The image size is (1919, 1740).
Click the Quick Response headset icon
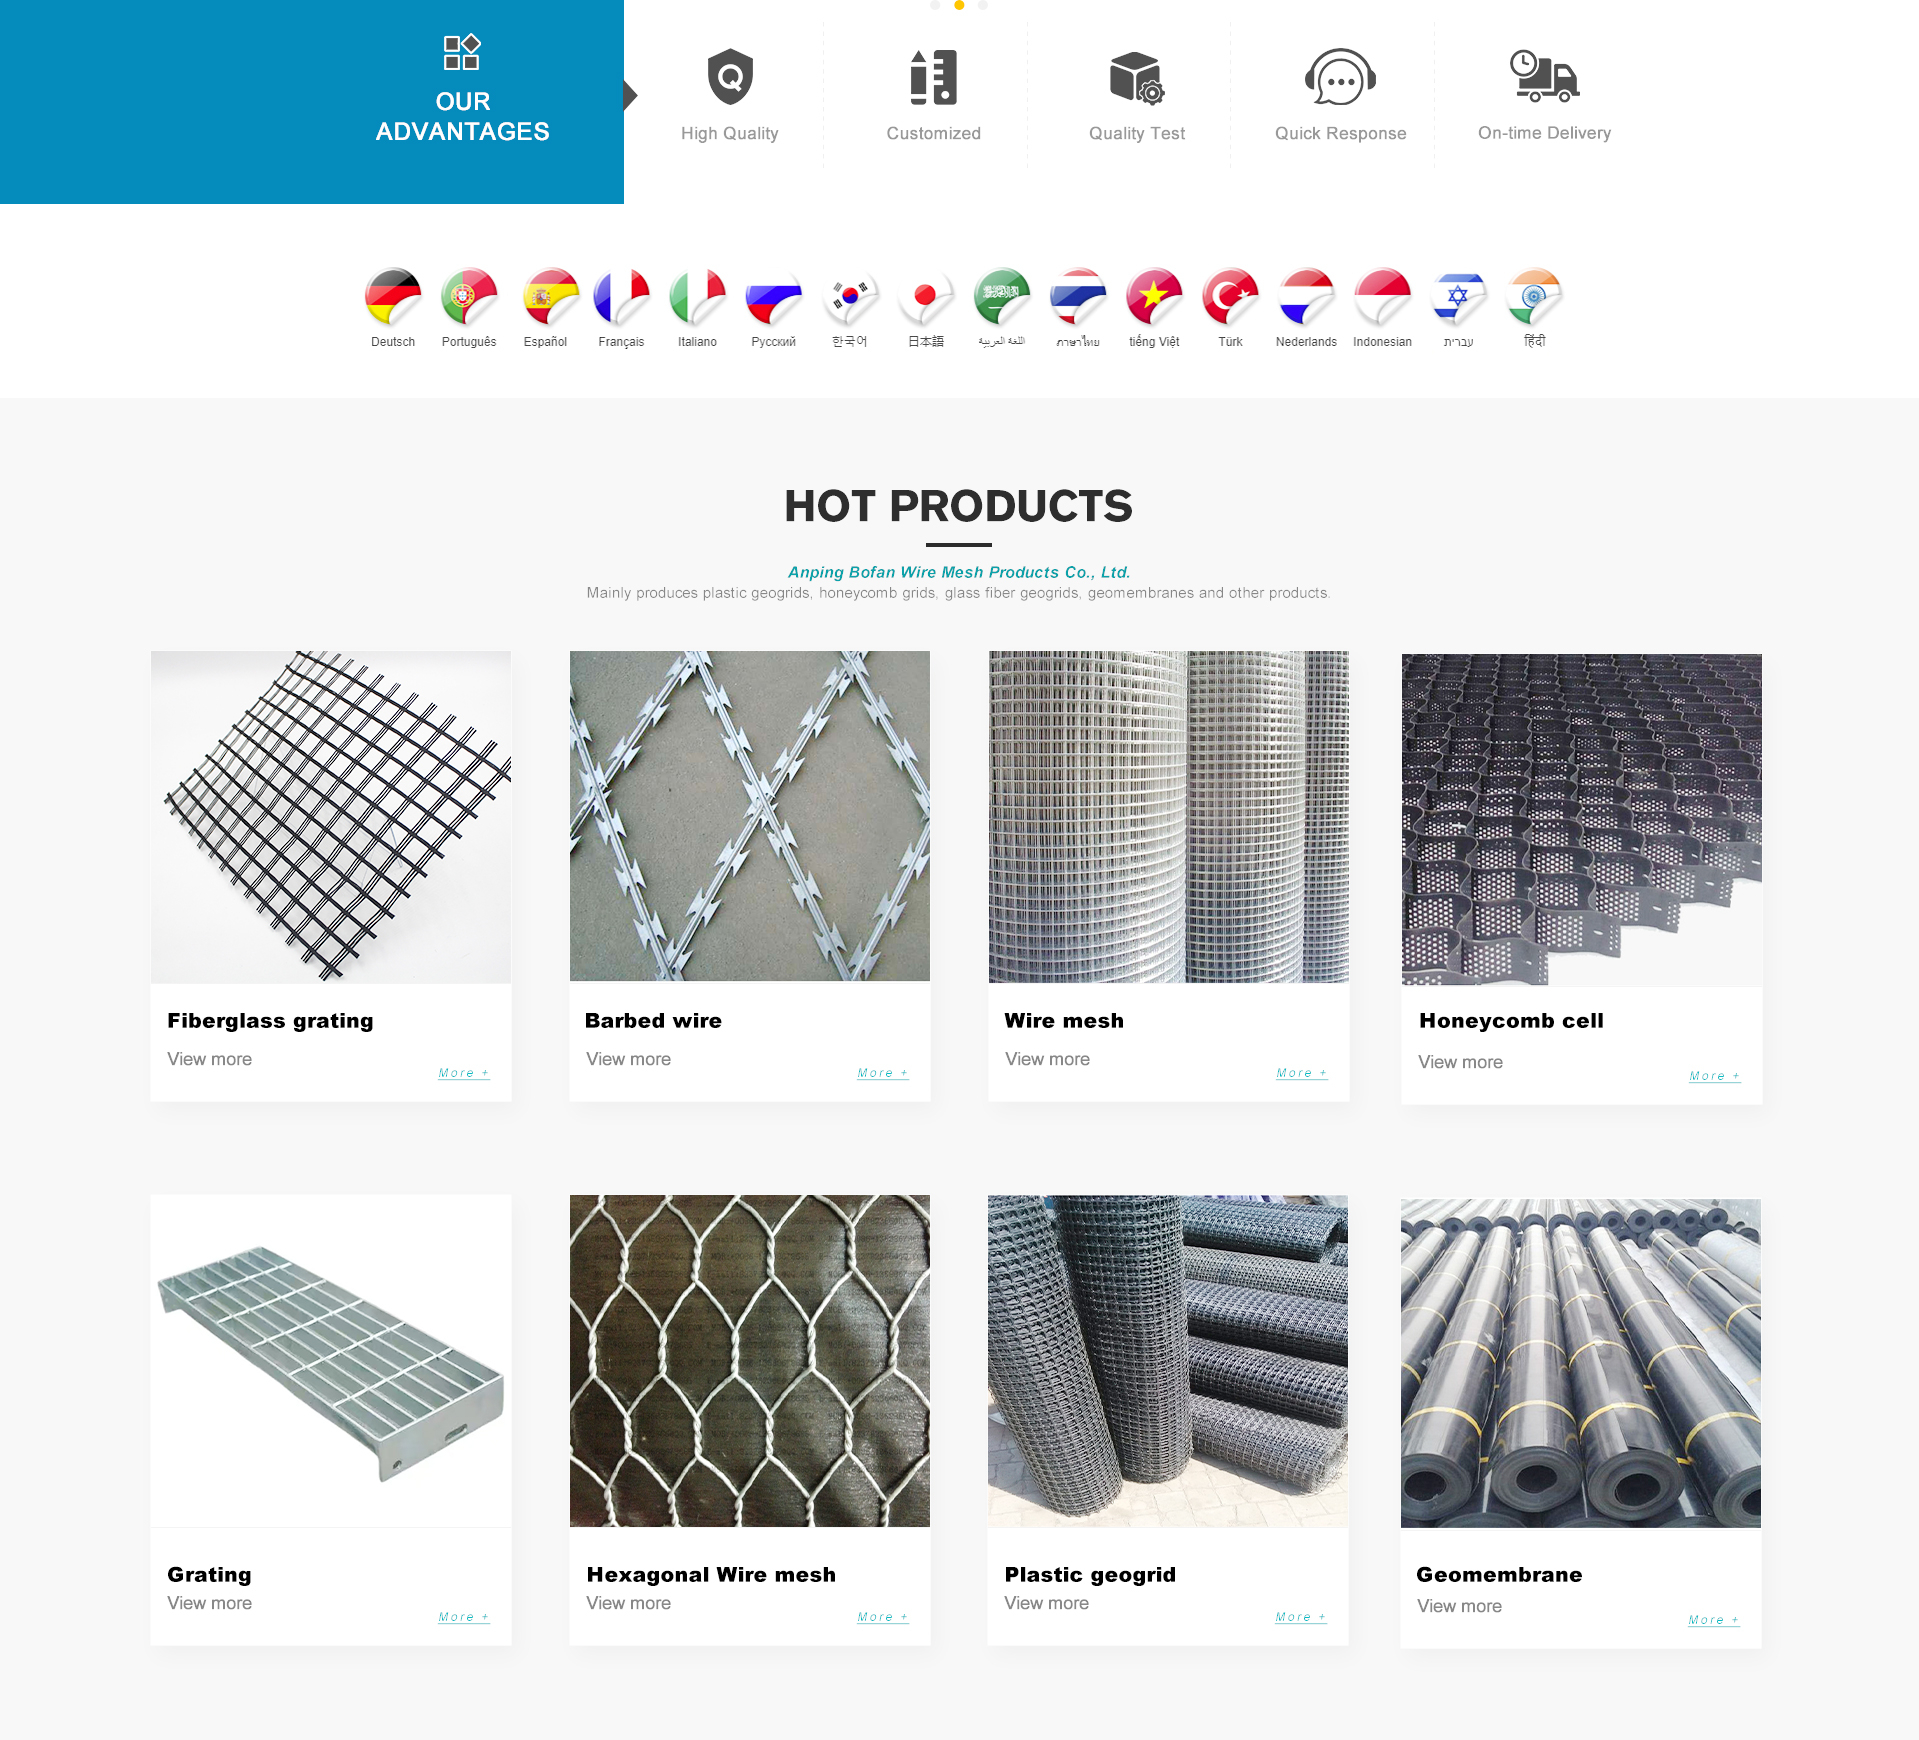1340,77
